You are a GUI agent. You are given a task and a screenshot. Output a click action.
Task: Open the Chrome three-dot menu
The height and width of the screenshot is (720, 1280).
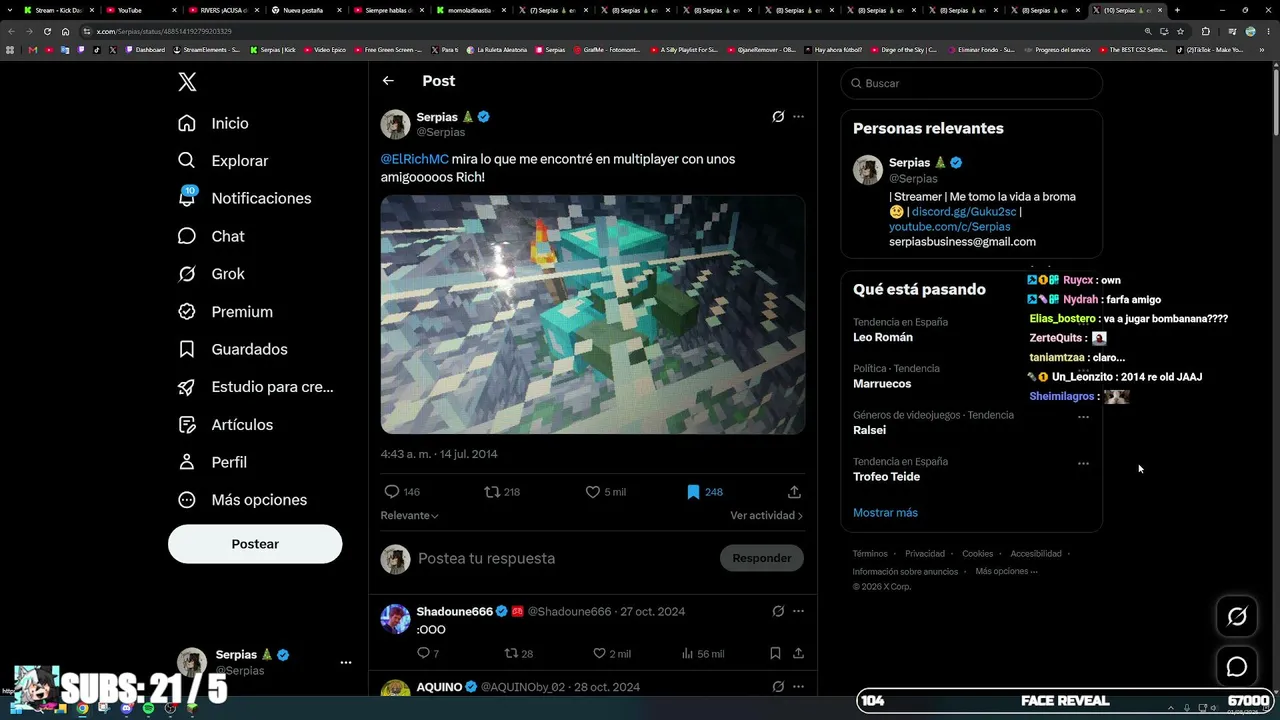pyautogui.click(x=1270, y=31)
